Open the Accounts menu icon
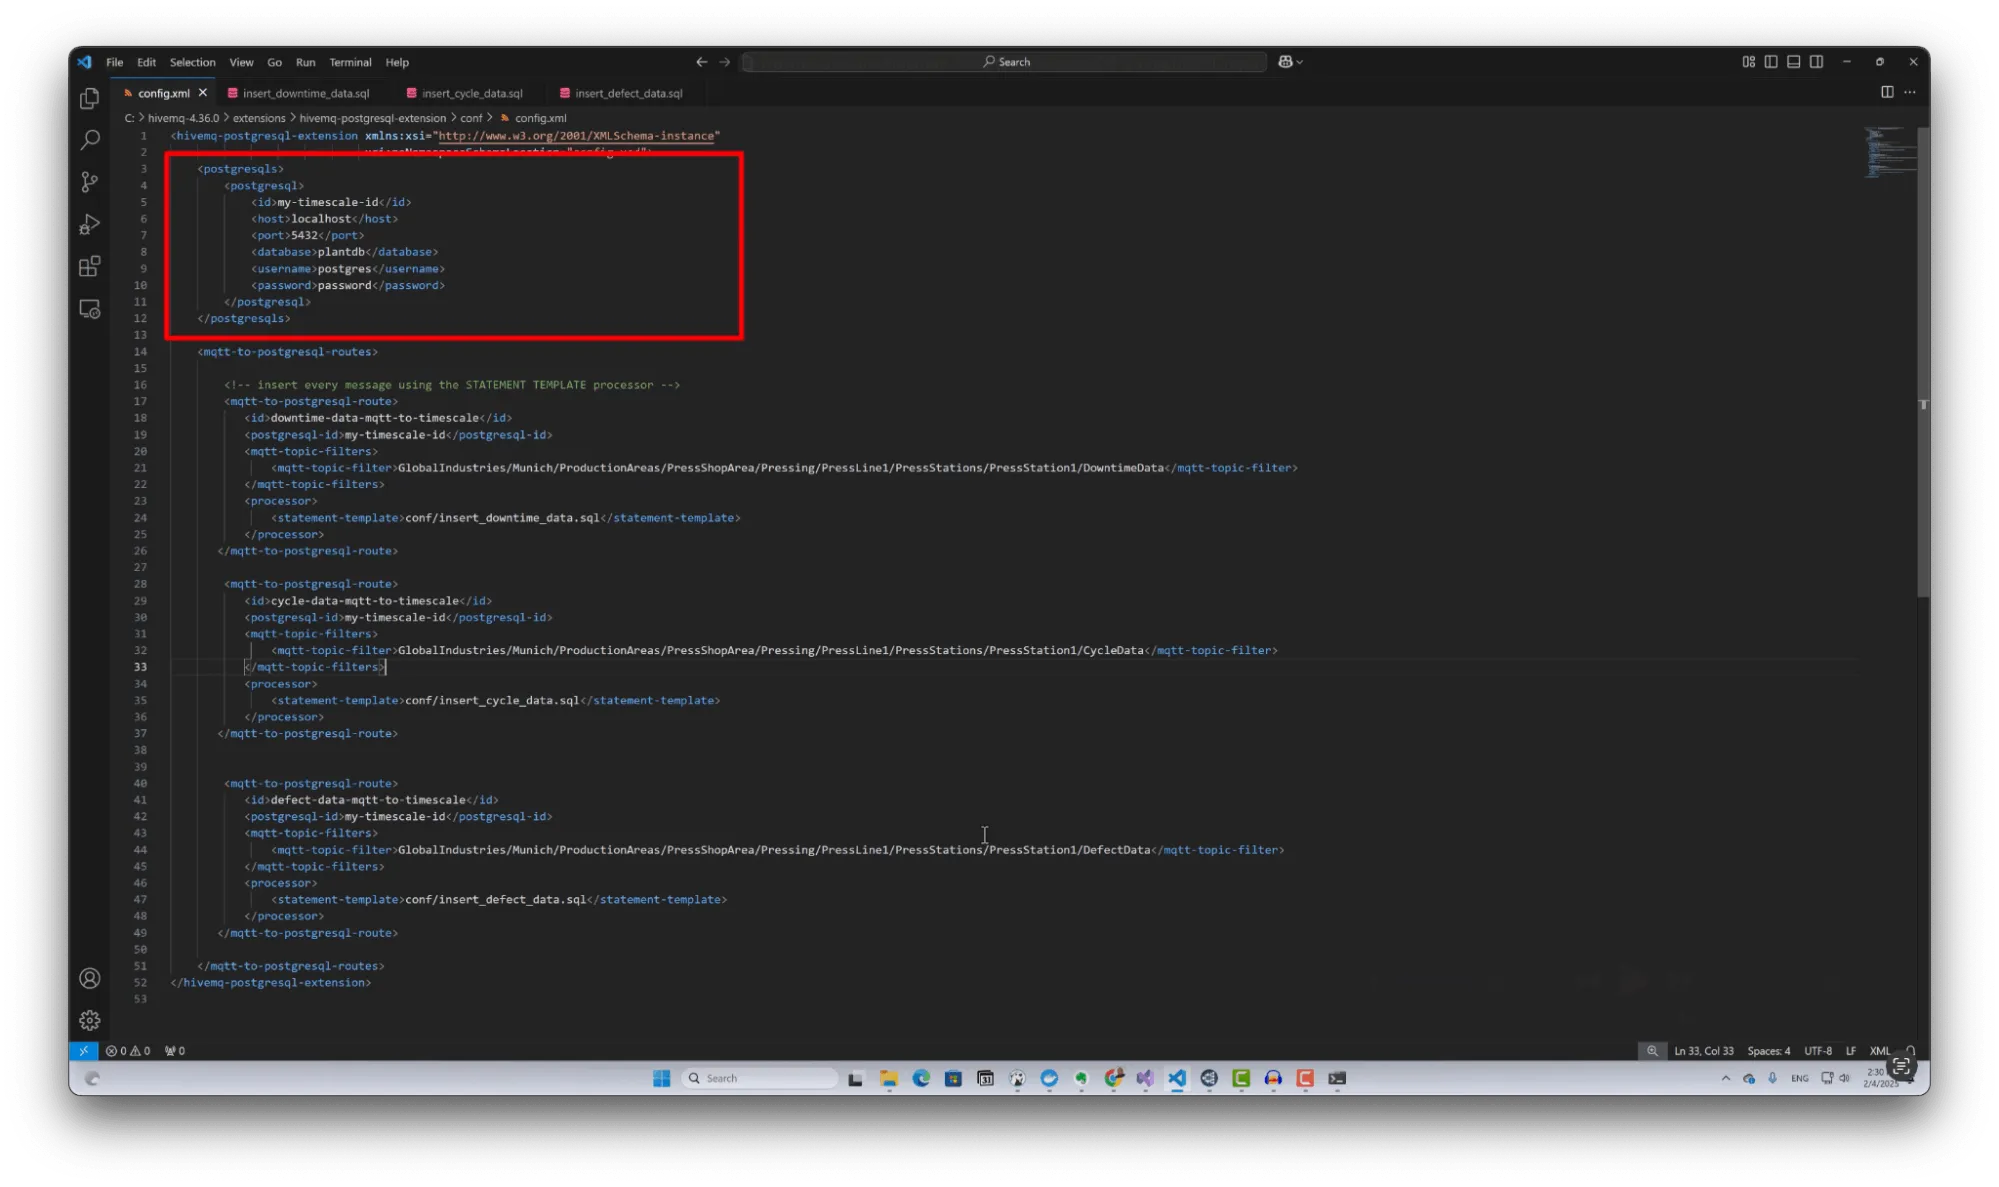Image resolution: width=1999 pixels, height=1187 pixels. [x=90, y=978]
